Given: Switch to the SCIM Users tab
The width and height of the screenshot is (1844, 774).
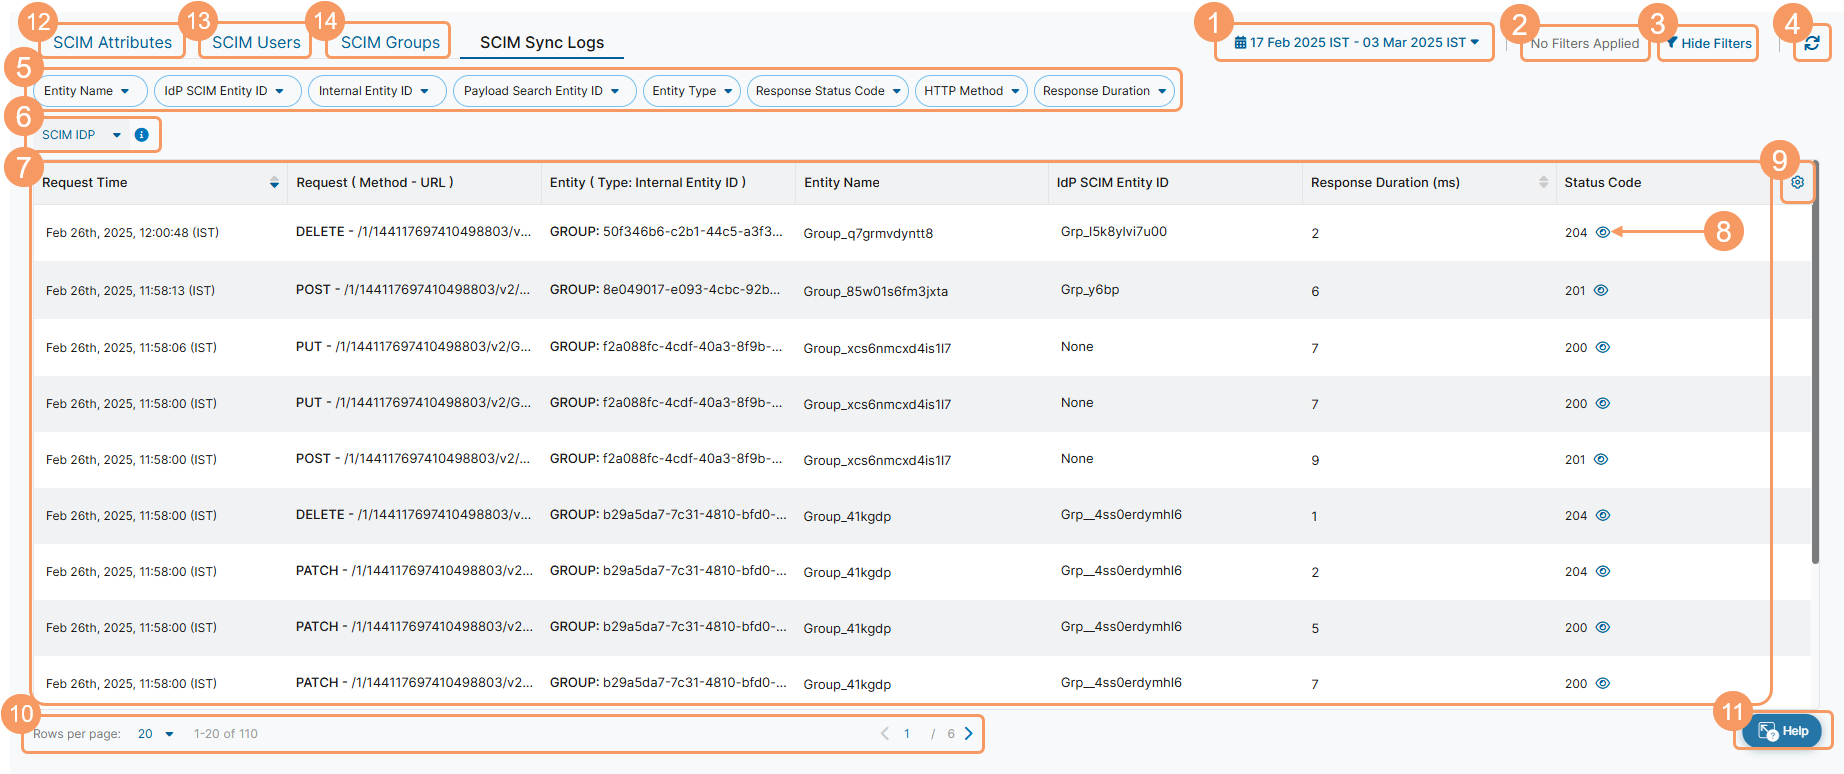Looking at the screenshot, I should (x=256, y=42).
